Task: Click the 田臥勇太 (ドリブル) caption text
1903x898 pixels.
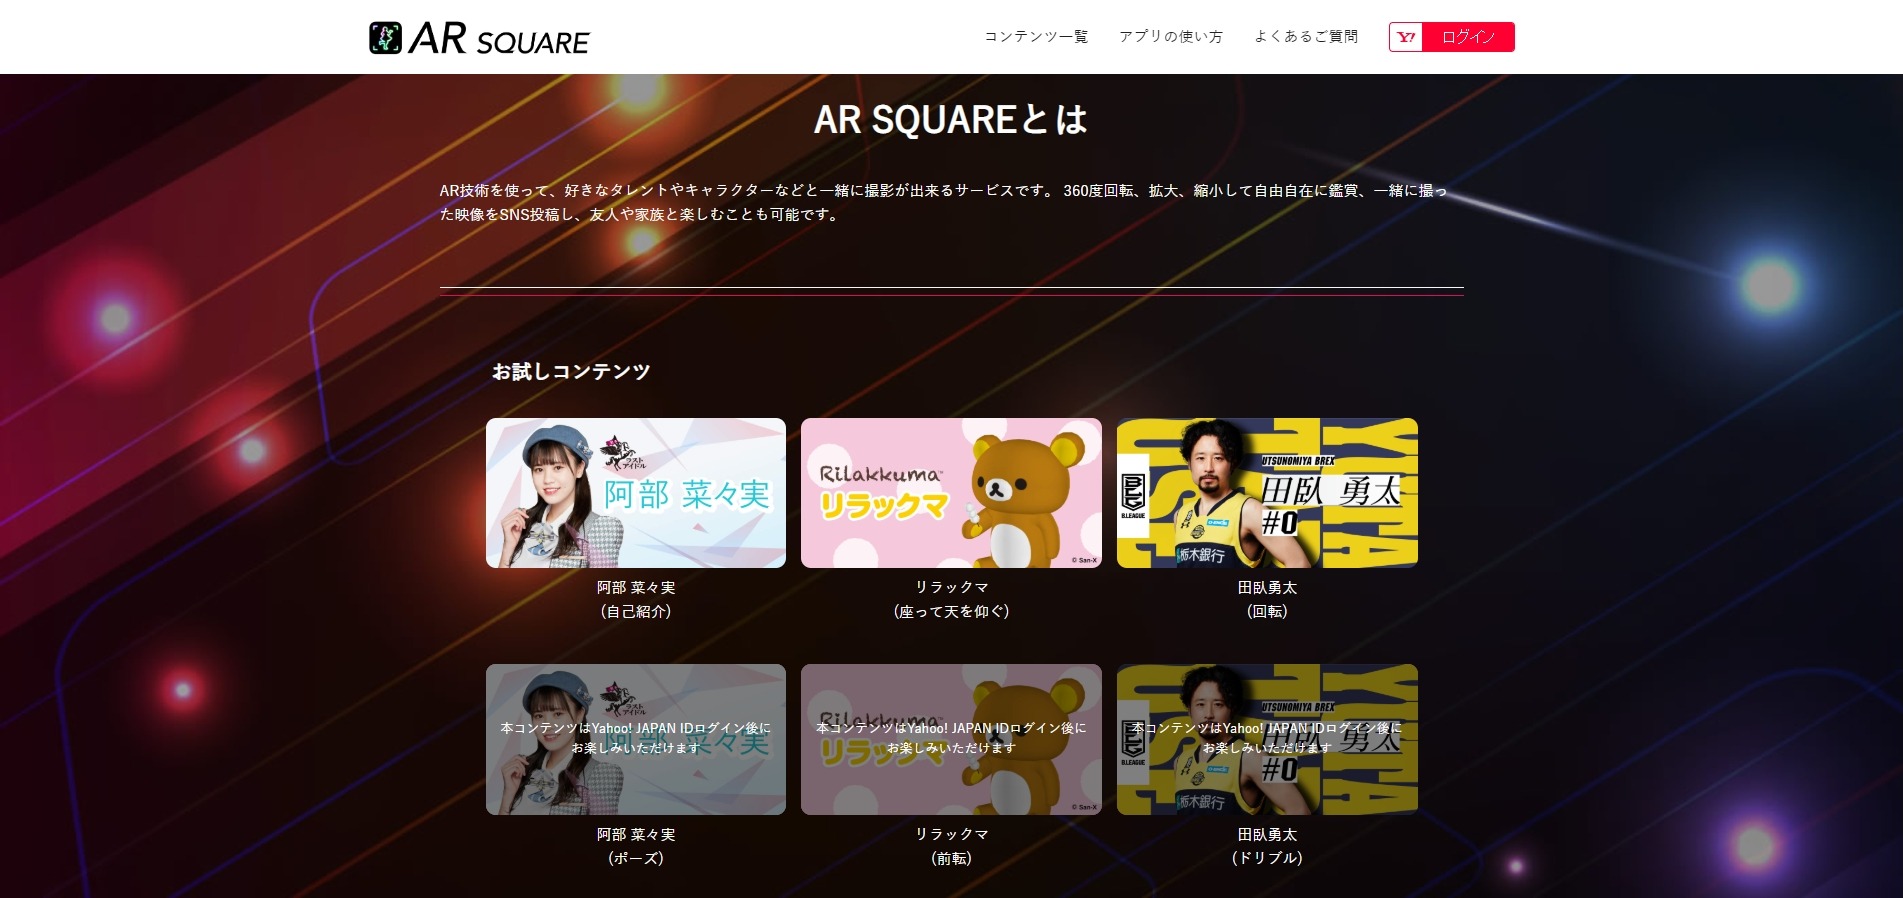Action: (1267, 846)
